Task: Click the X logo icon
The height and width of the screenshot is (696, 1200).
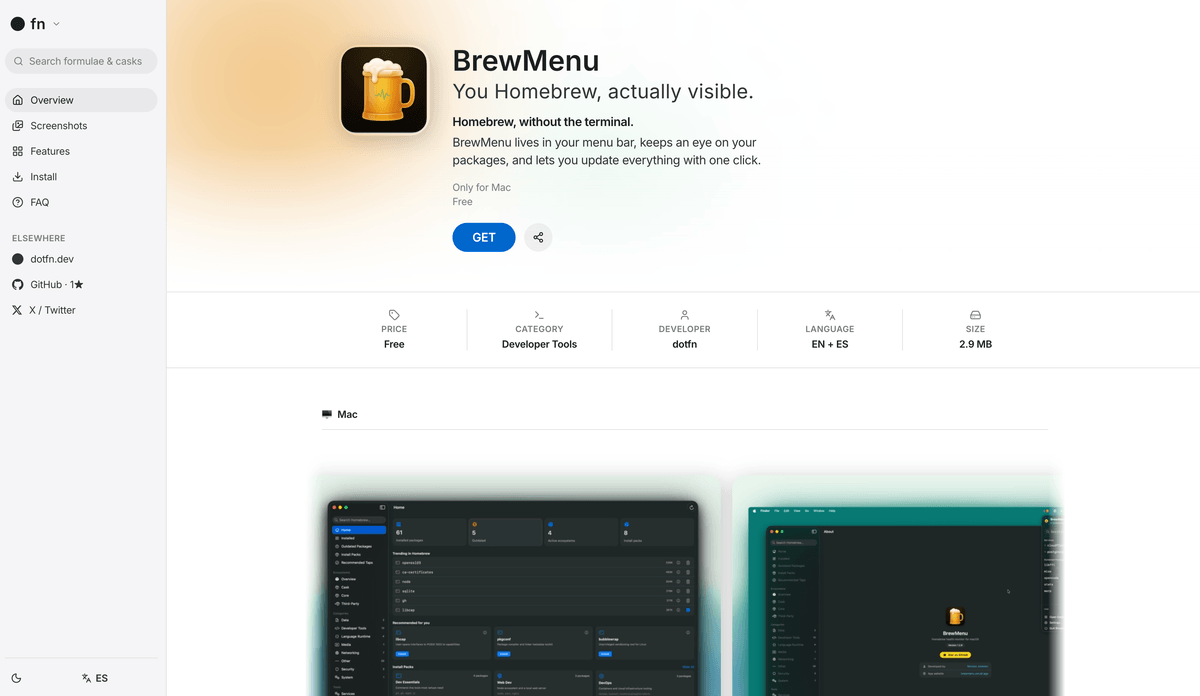Action: pyautogui.click(x=17, y=310)
